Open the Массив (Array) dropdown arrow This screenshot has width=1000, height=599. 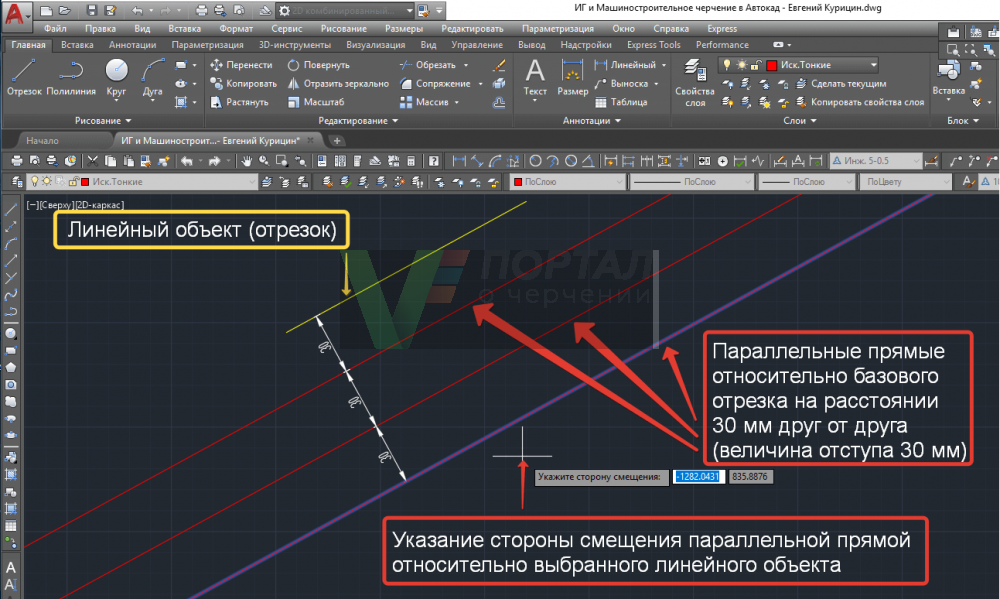457,102
